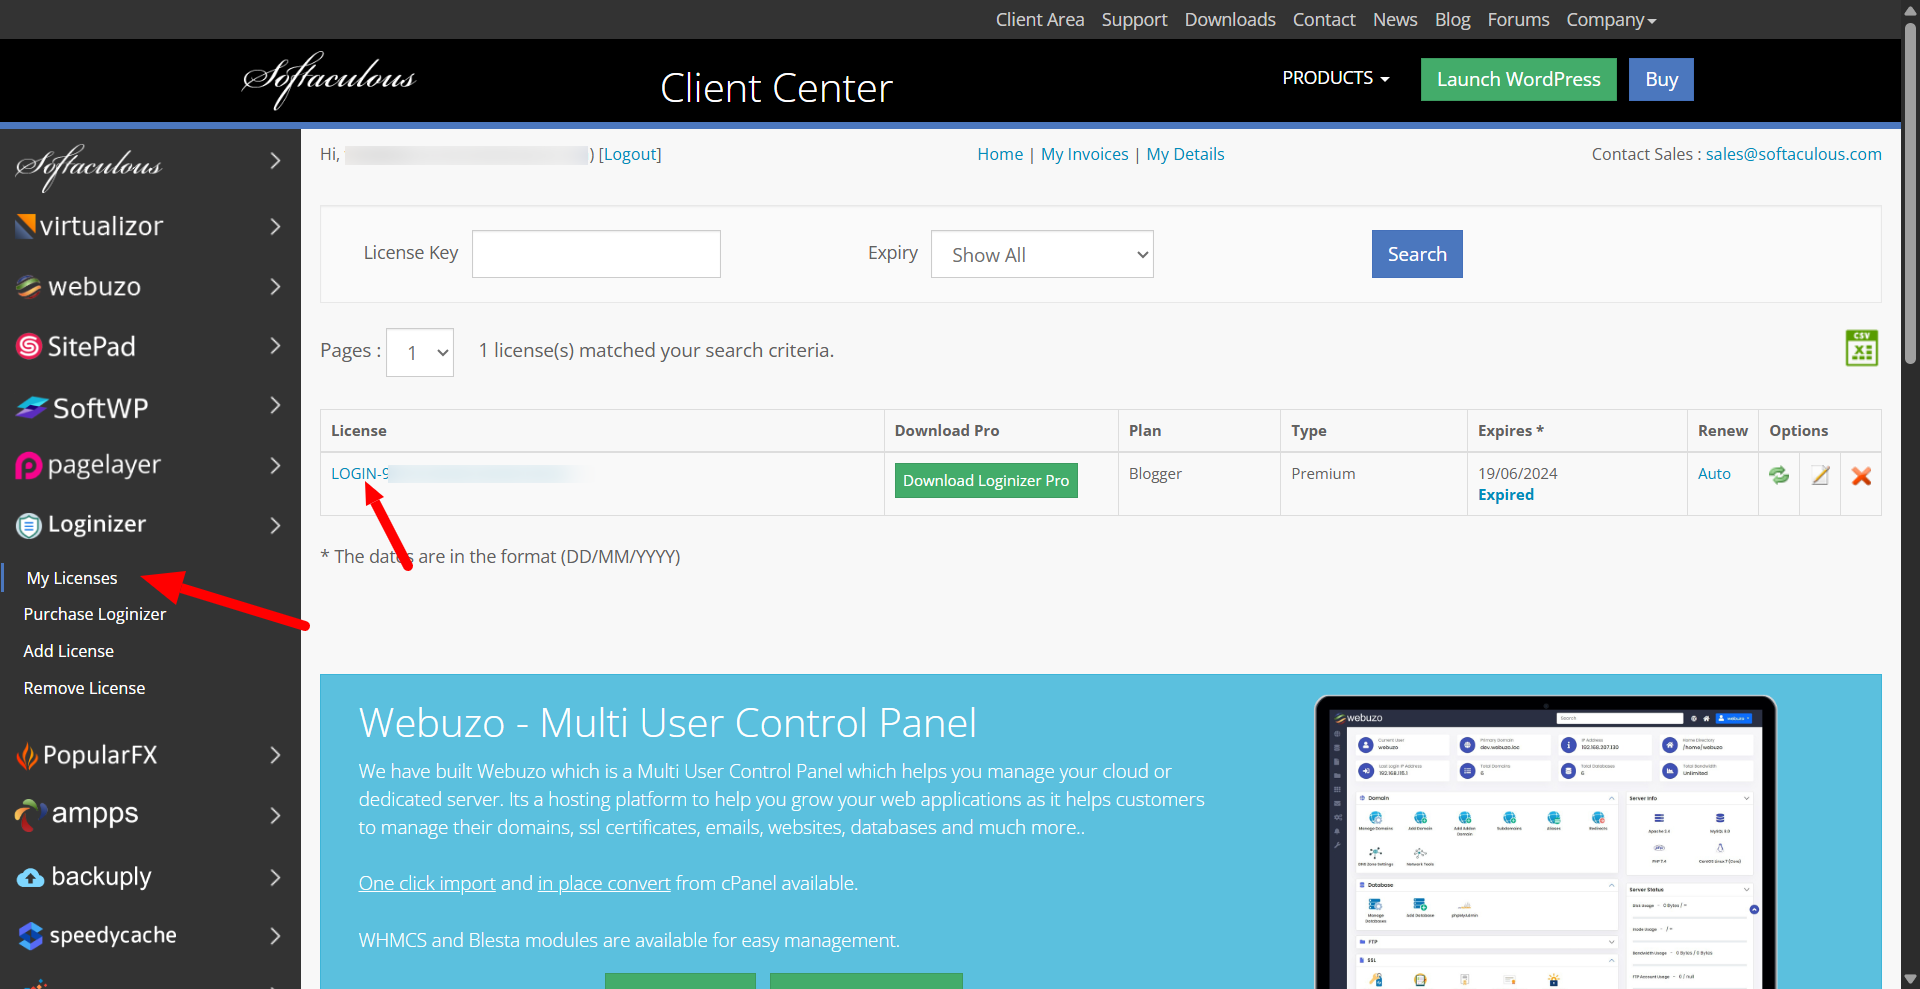Screen dimensions: 1920x989
Task: Click the Expires column header
Action: 1511,430
